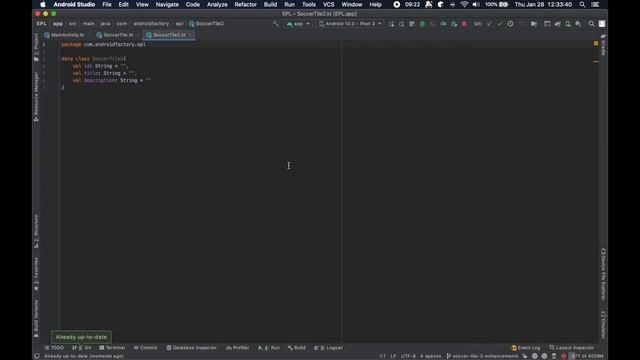Open the Navigate menu
Image resolution: width=640 pixels, height=360 pixels.
167,4
